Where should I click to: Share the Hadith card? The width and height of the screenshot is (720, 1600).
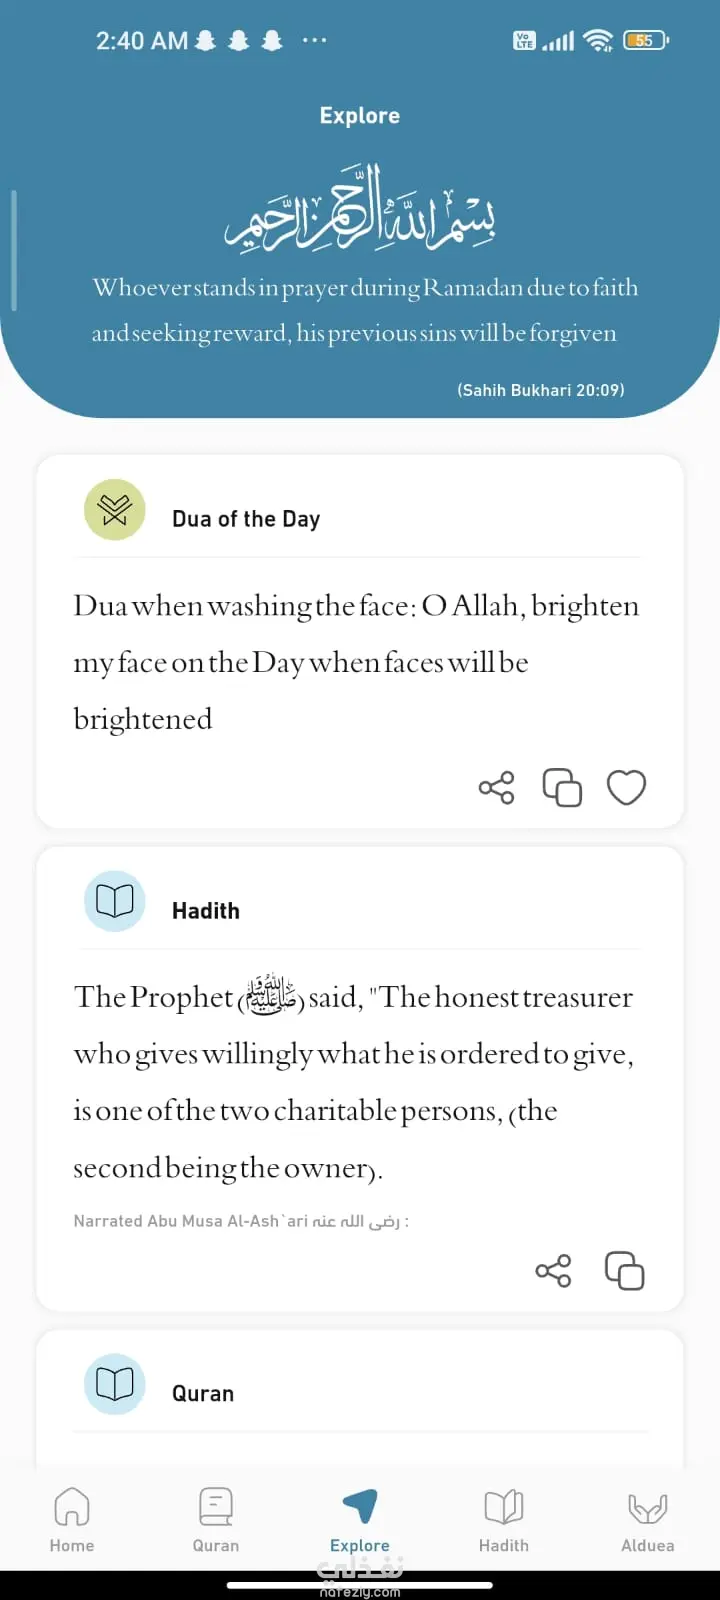tap(553, 1271)
